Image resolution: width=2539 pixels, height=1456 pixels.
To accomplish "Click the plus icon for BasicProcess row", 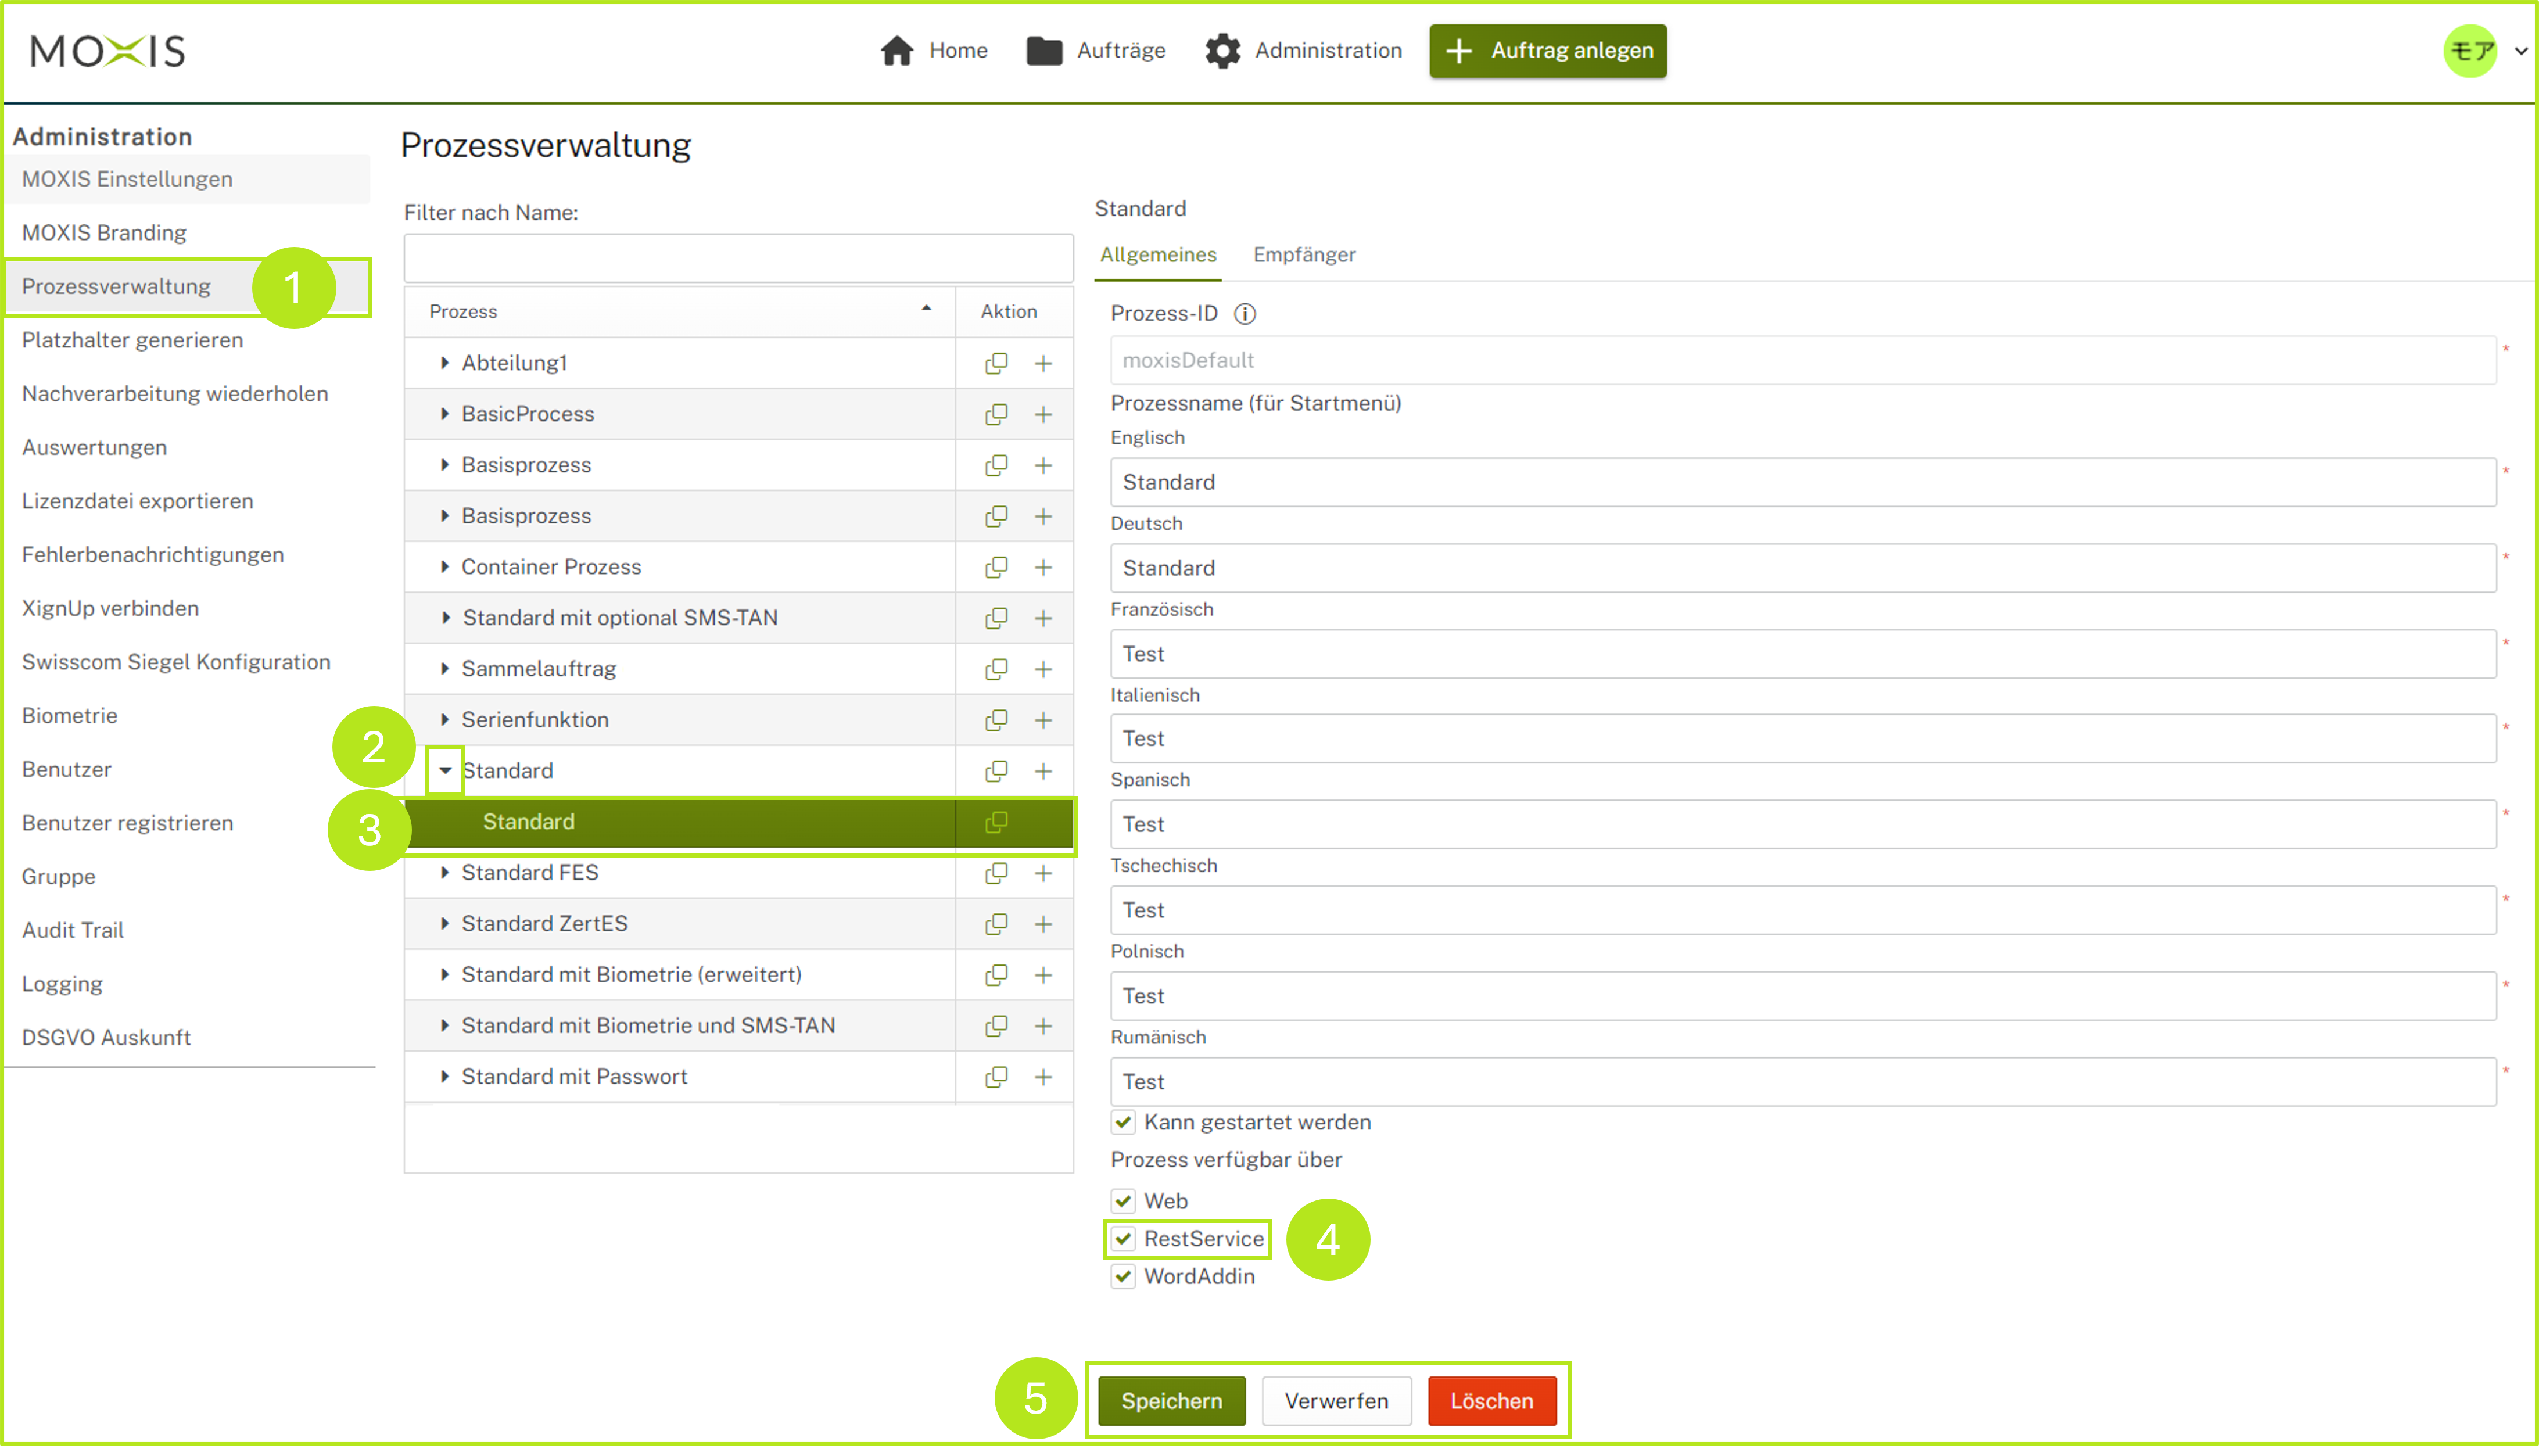I will click(1043, 414).
